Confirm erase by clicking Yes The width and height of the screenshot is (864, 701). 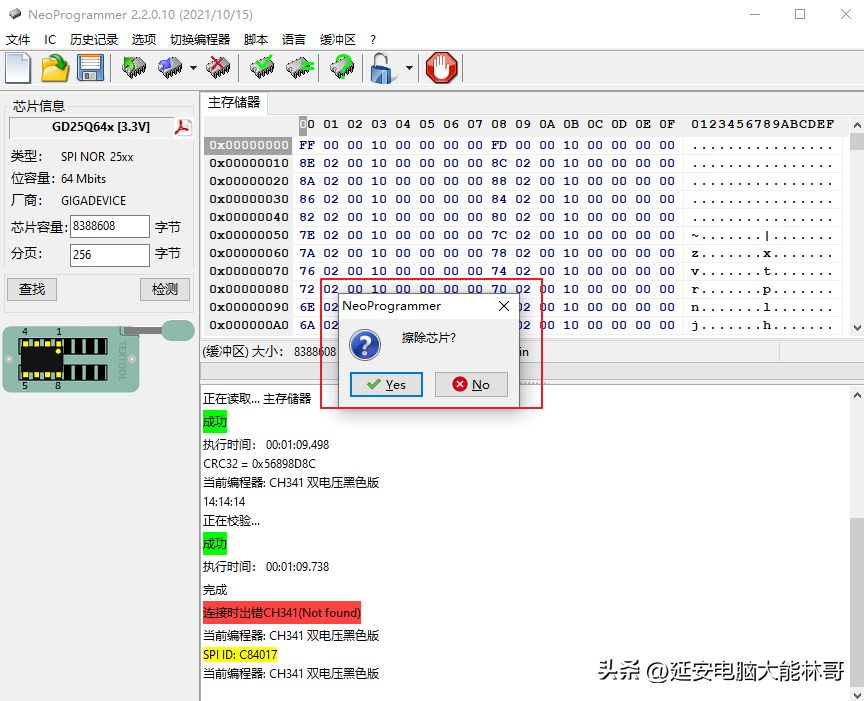pos(386,385)
